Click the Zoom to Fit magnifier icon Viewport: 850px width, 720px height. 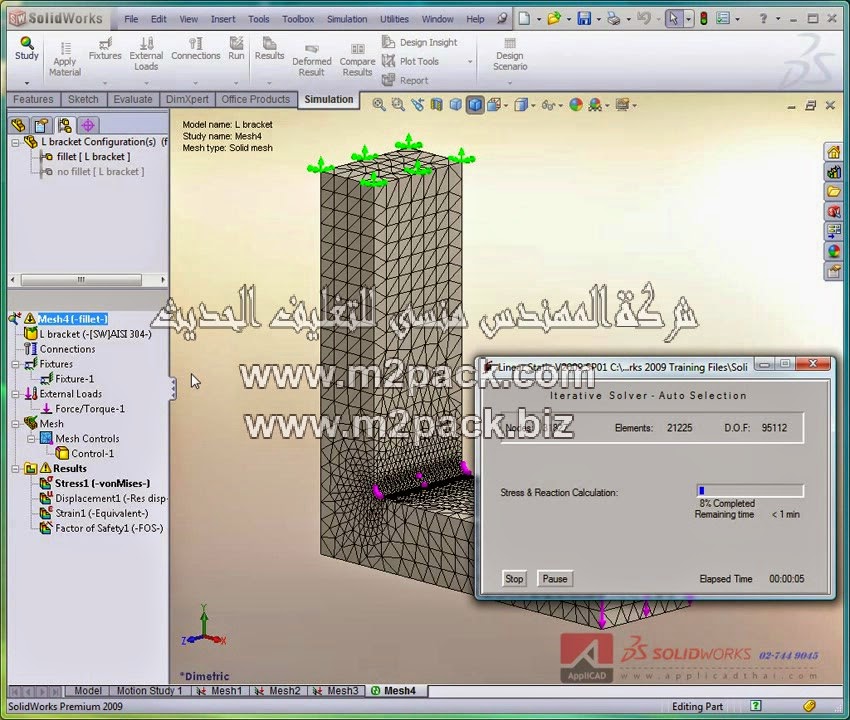pyautogui.click(x=379, y=105)
